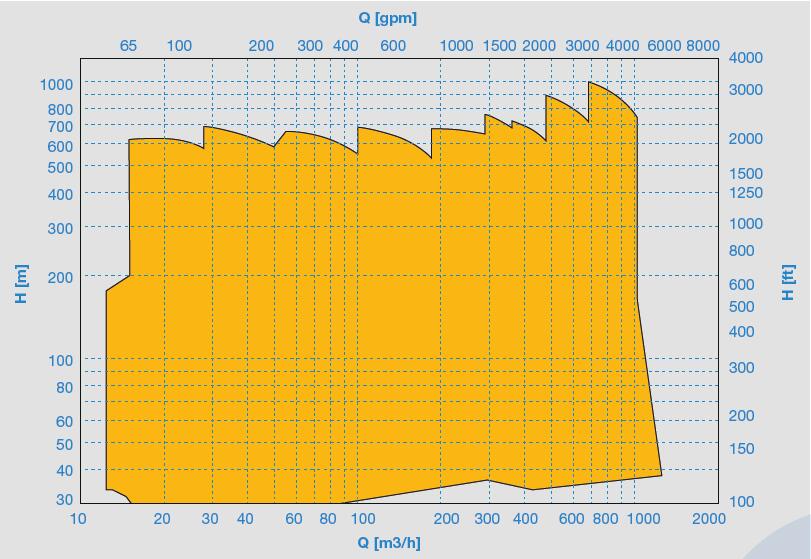Viewport: 811px width, 559px height.
Task: Click the Q [gpm] top axis title
Action: (x=387, y=18)
